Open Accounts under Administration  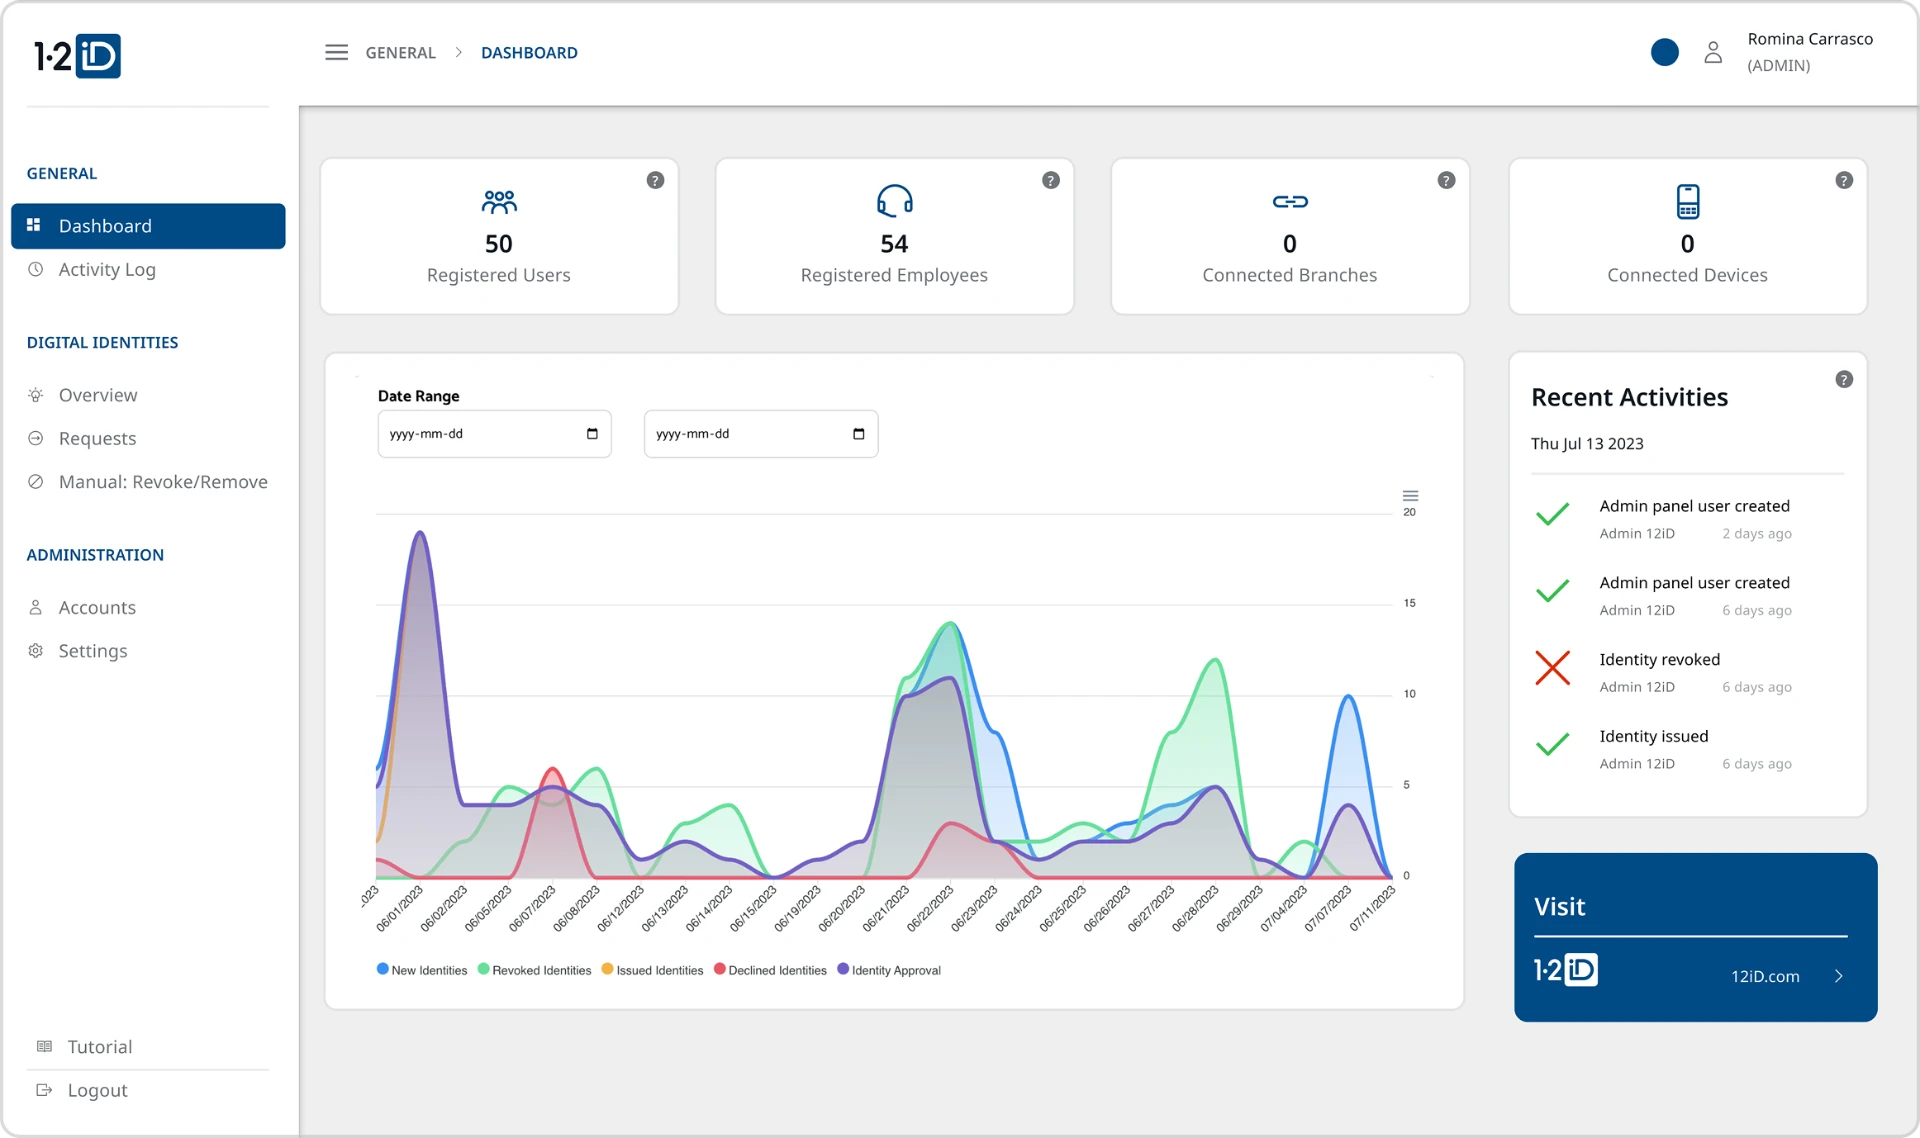click(x=97, y=608)
